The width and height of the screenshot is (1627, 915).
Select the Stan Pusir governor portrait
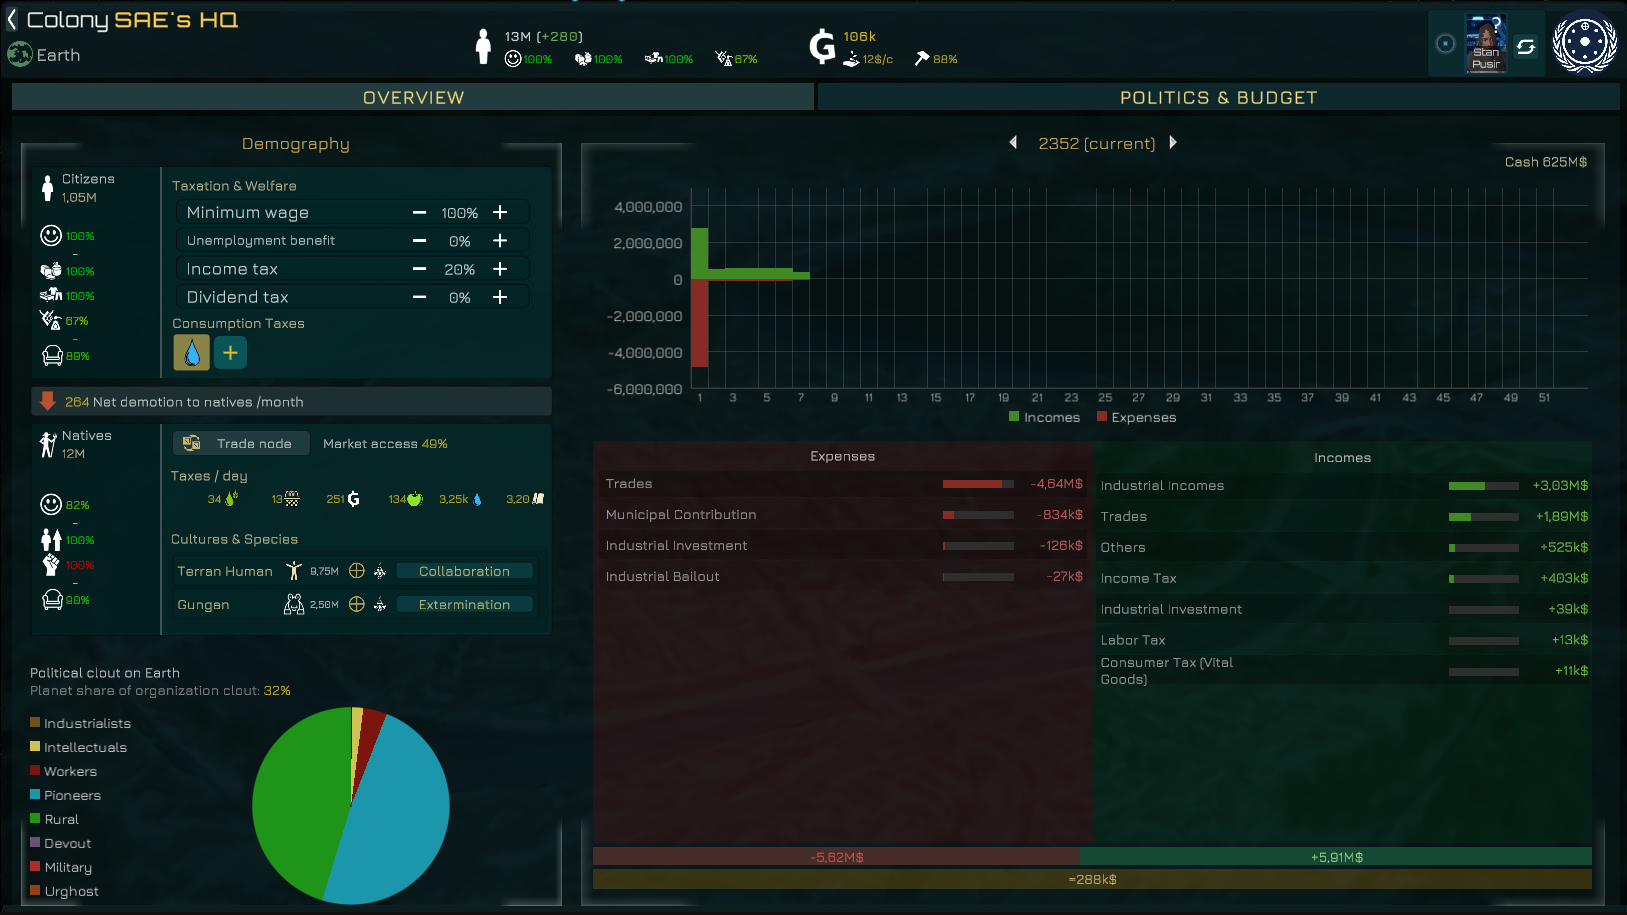[x=1487, y=43]
